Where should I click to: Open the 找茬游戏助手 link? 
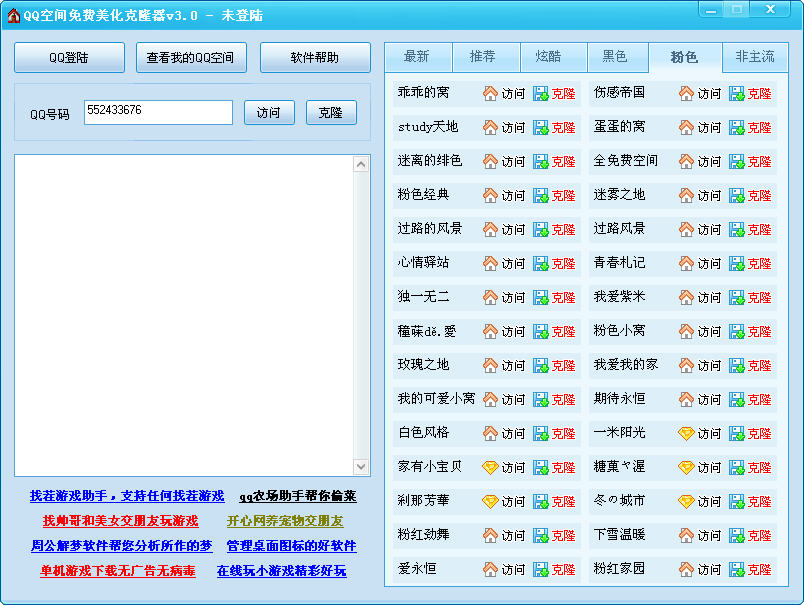pyautogui.click(x=127, y=496)
